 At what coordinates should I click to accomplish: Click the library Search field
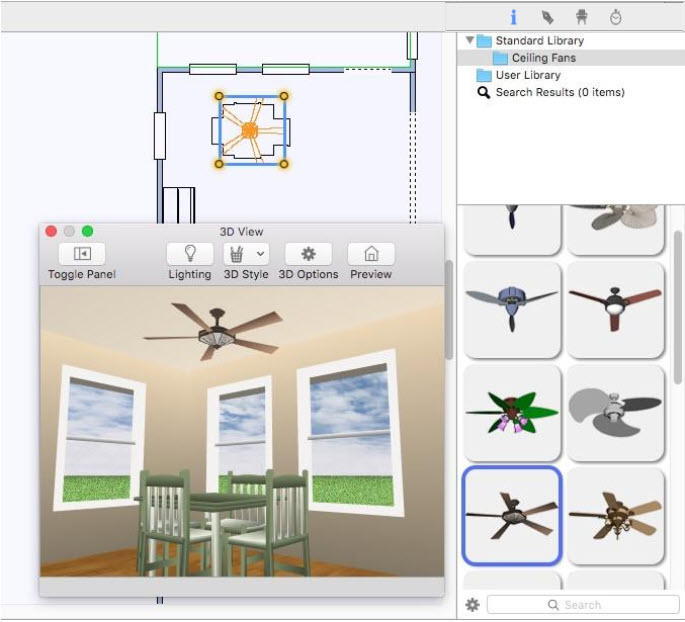click(x=583, y=605)
